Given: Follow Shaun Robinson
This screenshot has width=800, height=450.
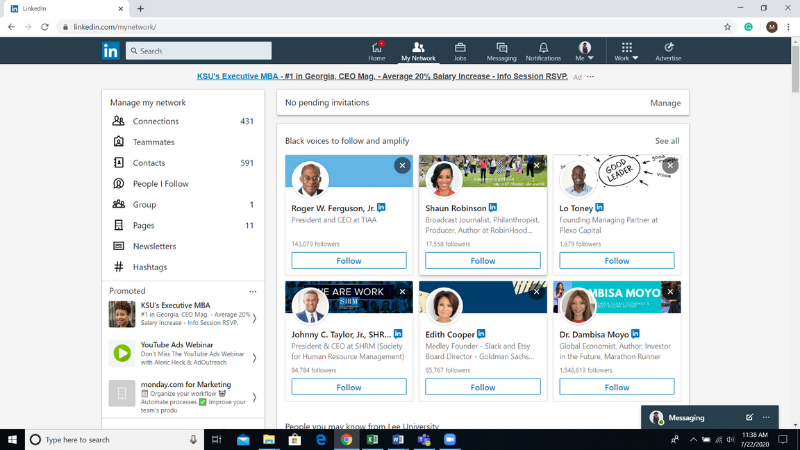Looking at the screenshot, I should pyautogui.click(x=483, y=261).
